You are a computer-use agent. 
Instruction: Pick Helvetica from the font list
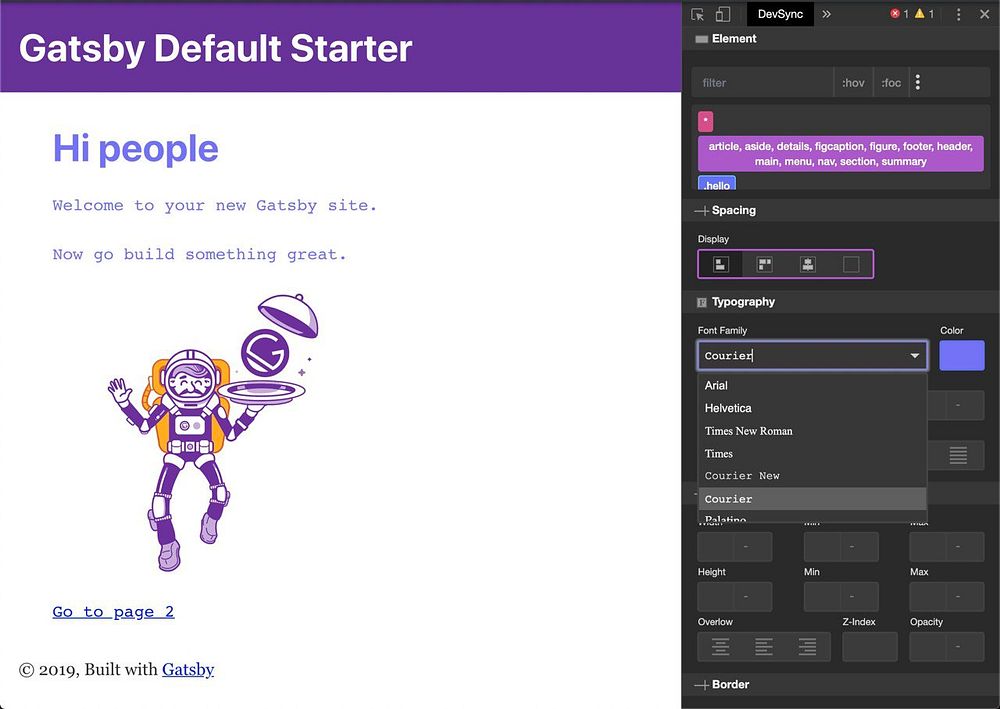click(x=812, y=408)
